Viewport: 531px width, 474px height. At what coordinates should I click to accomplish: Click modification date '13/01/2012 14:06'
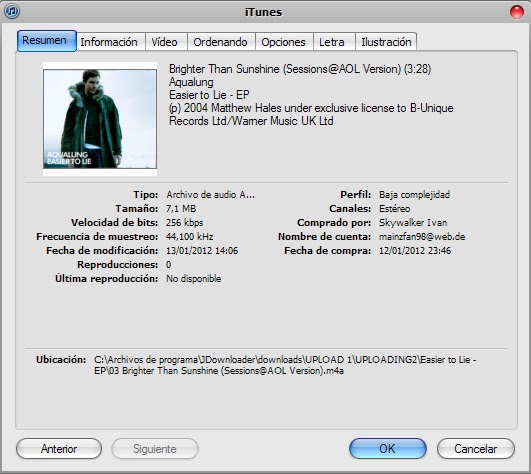tap(202, 251)
